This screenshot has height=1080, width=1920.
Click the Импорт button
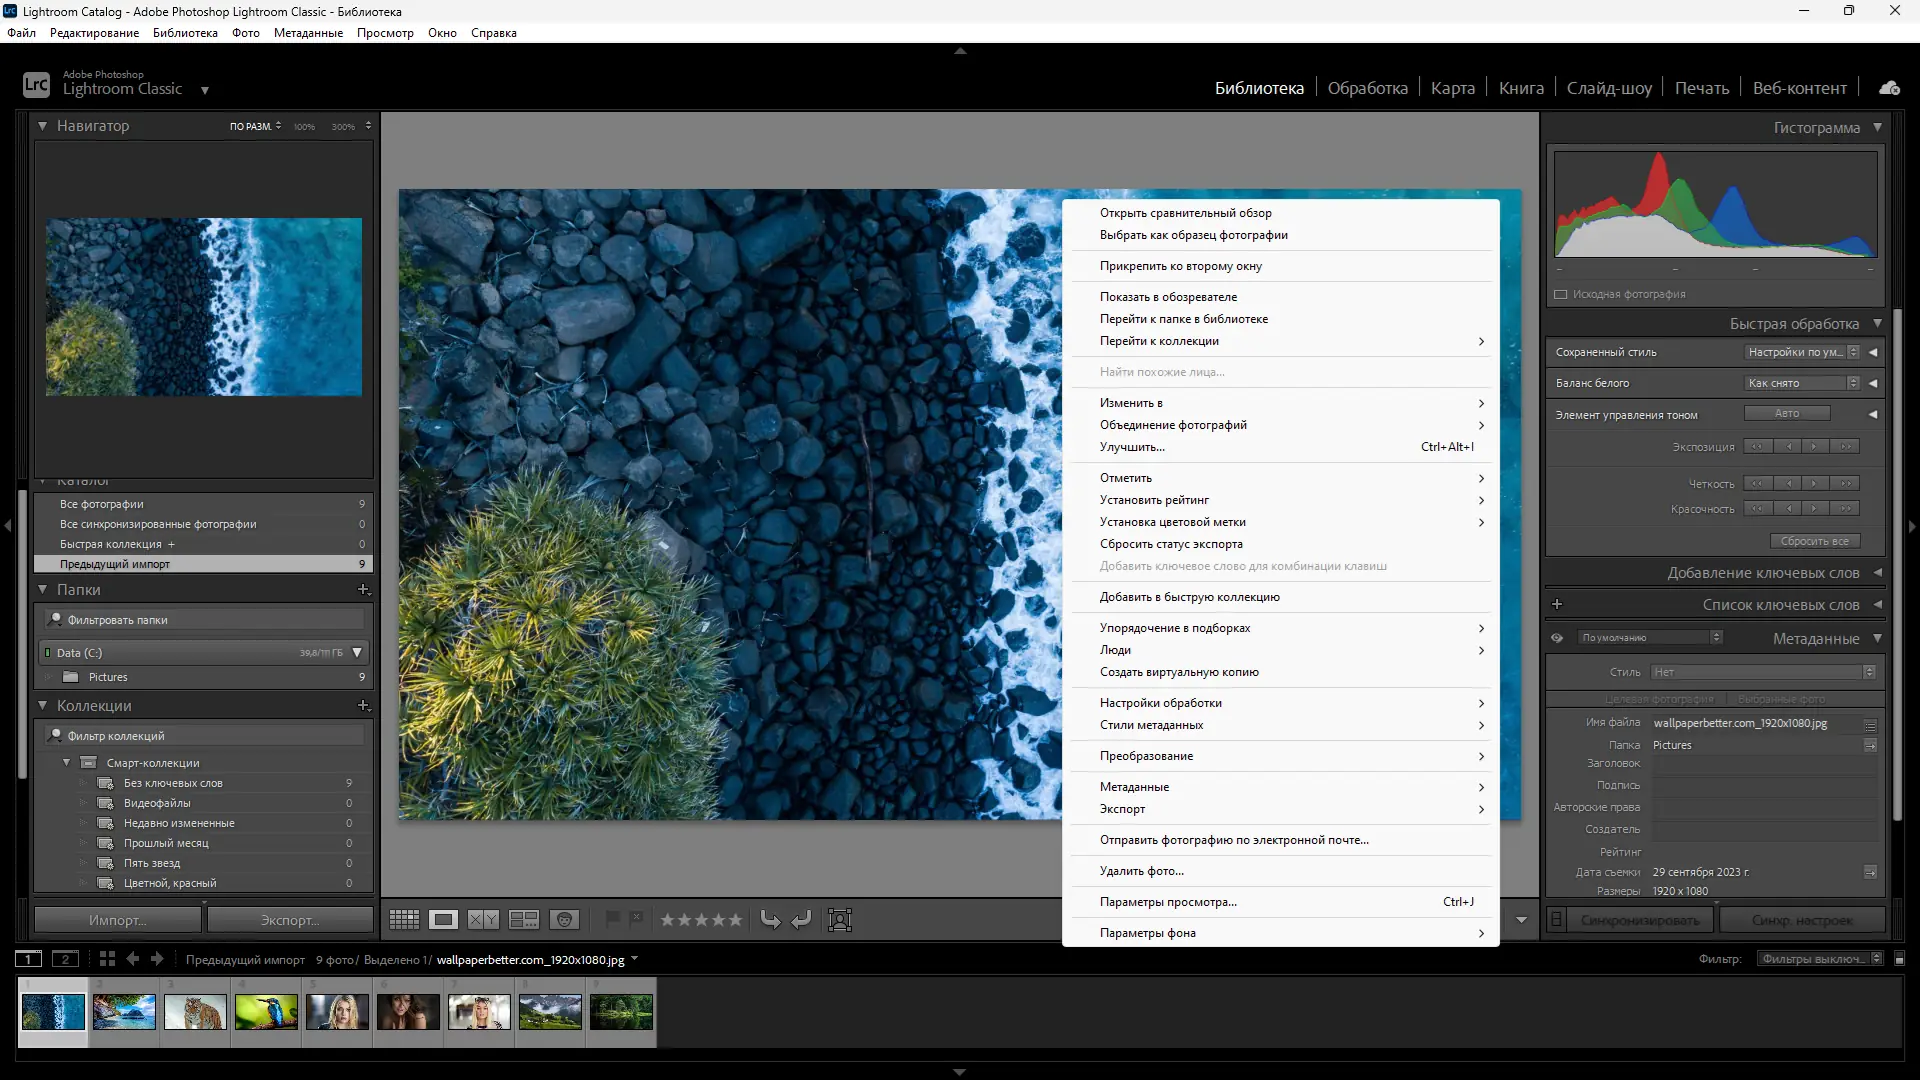click(118, 920)
